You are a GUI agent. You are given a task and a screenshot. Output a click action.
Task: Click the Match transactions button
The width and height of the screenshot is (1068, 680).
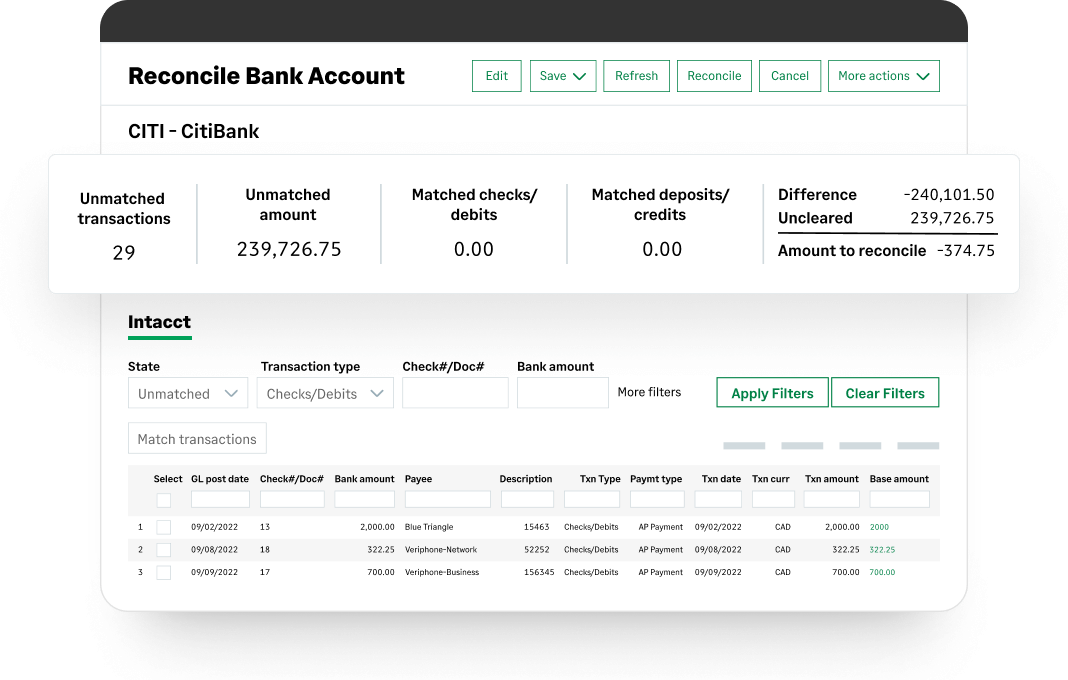click(197, 439)
